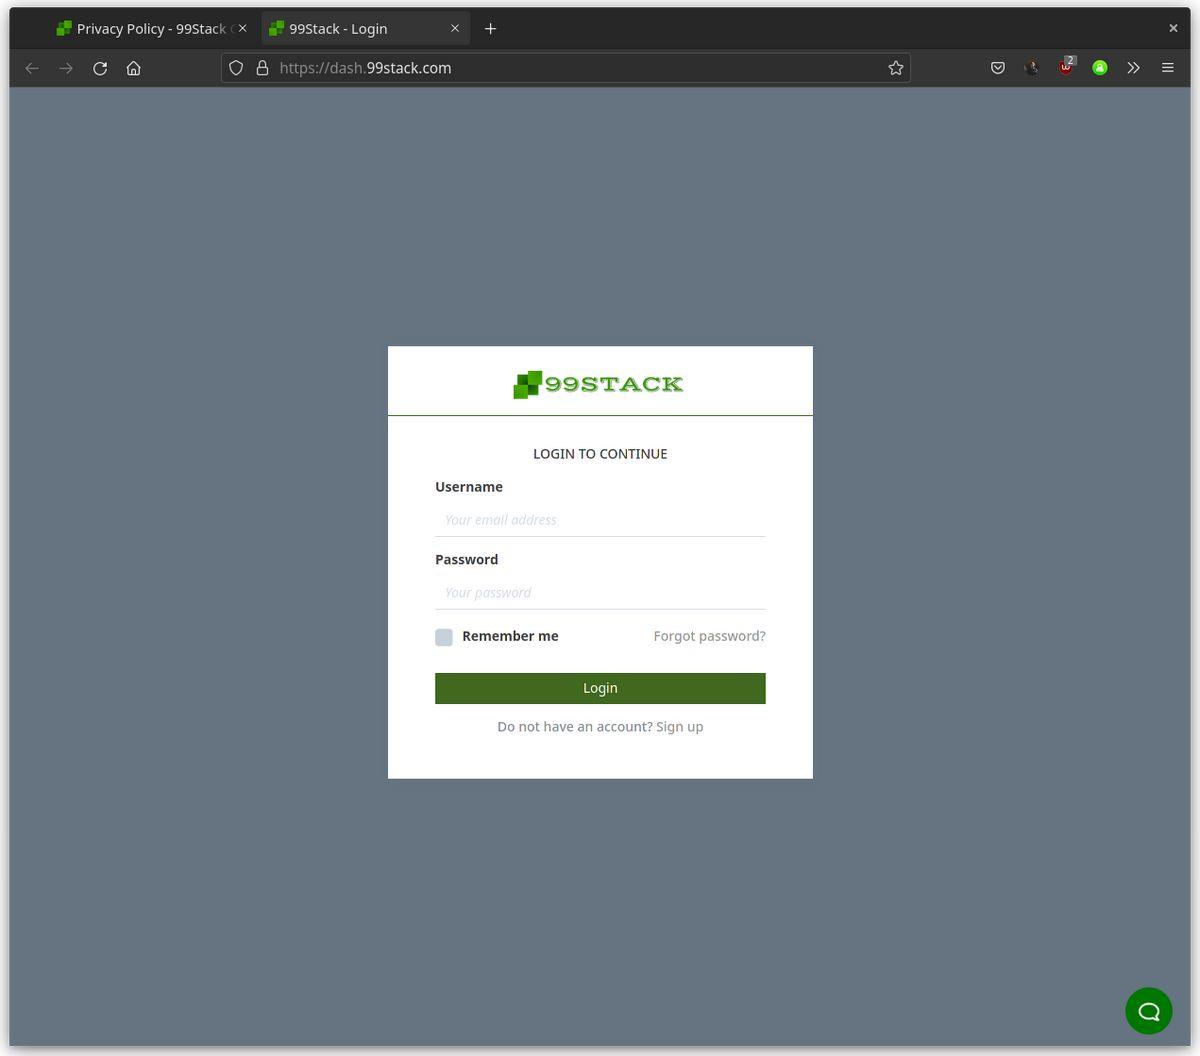View site security info via padlock icon
1200x1056 pixels.
tap(262, 68)
